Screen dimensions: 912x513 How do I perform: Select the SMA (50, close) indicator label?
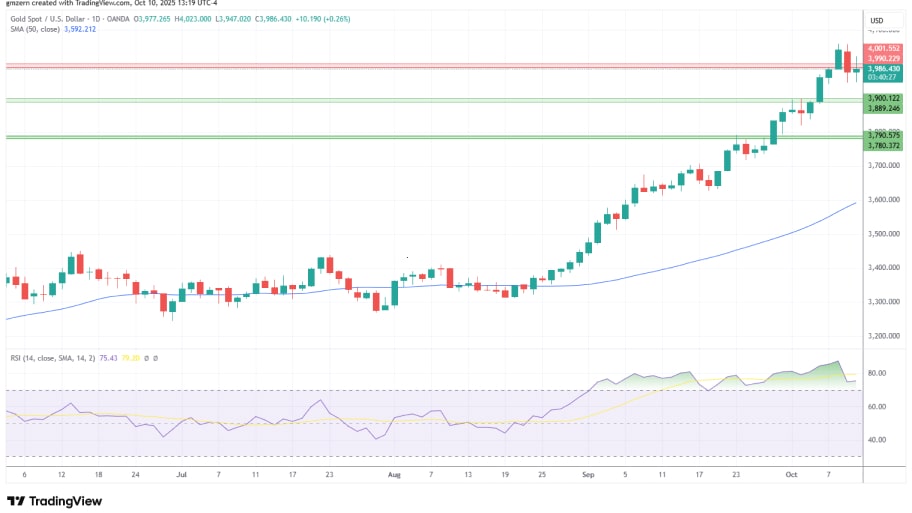tap(38, 31)
